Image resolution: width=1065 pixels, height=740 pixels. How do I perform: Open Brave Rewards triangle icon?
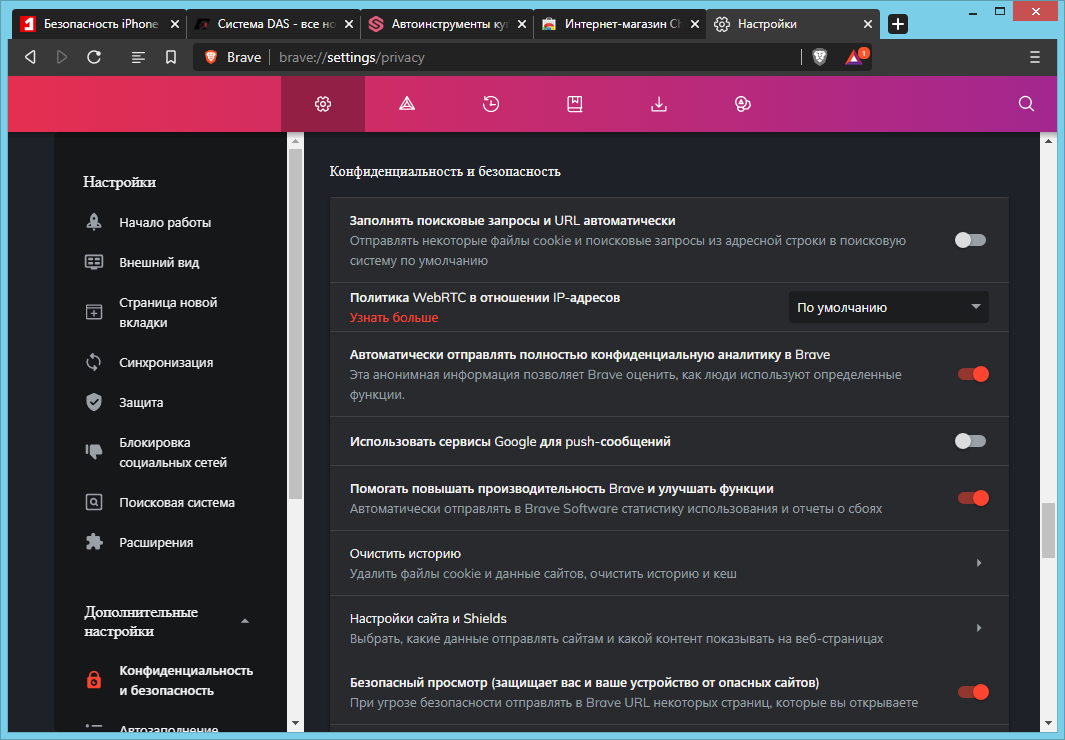[x=854, y=57]
